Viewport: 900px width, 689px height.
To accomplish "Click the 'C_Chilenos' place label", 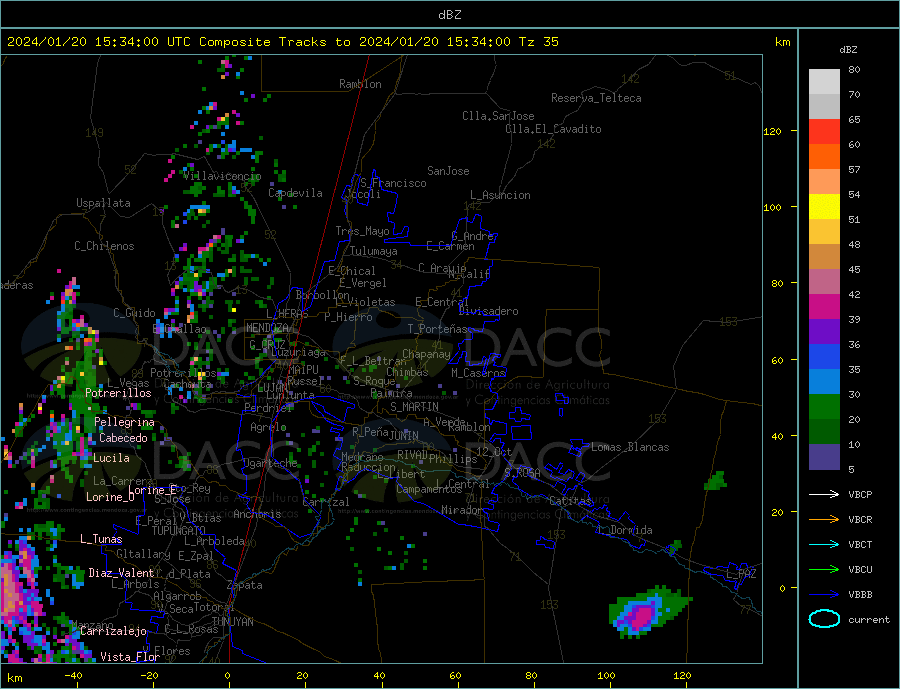I will [104, 246].
